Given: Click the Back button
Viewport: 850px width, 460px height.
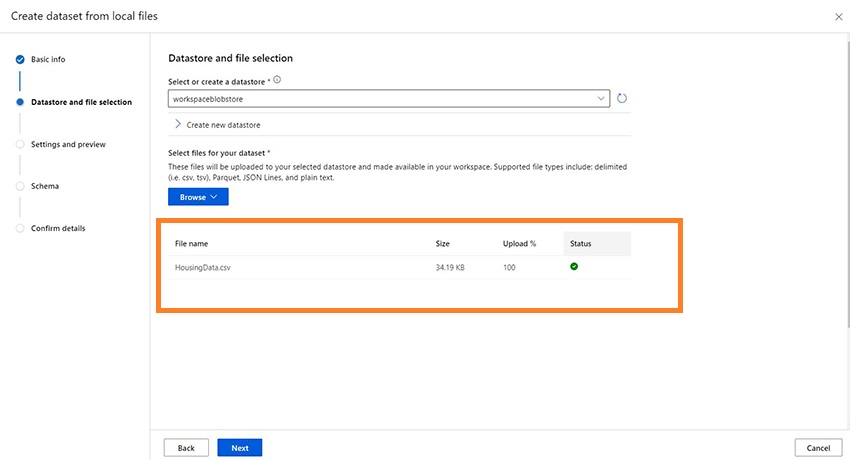Looking at the screenshot, I should click(186, 447).
